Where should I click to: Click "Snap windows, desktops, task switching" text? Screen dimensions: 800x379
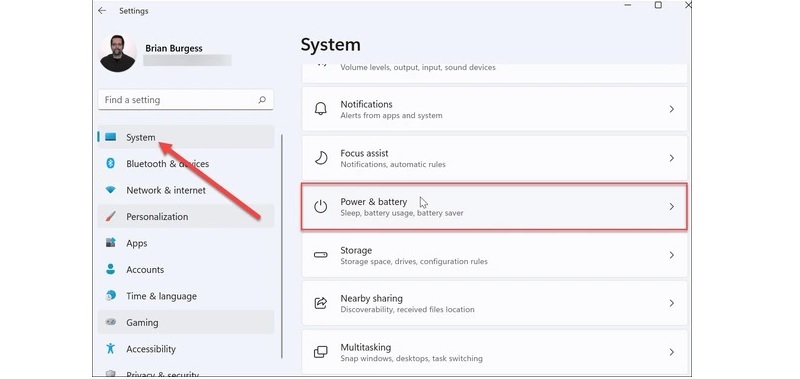tap(411, 359)
